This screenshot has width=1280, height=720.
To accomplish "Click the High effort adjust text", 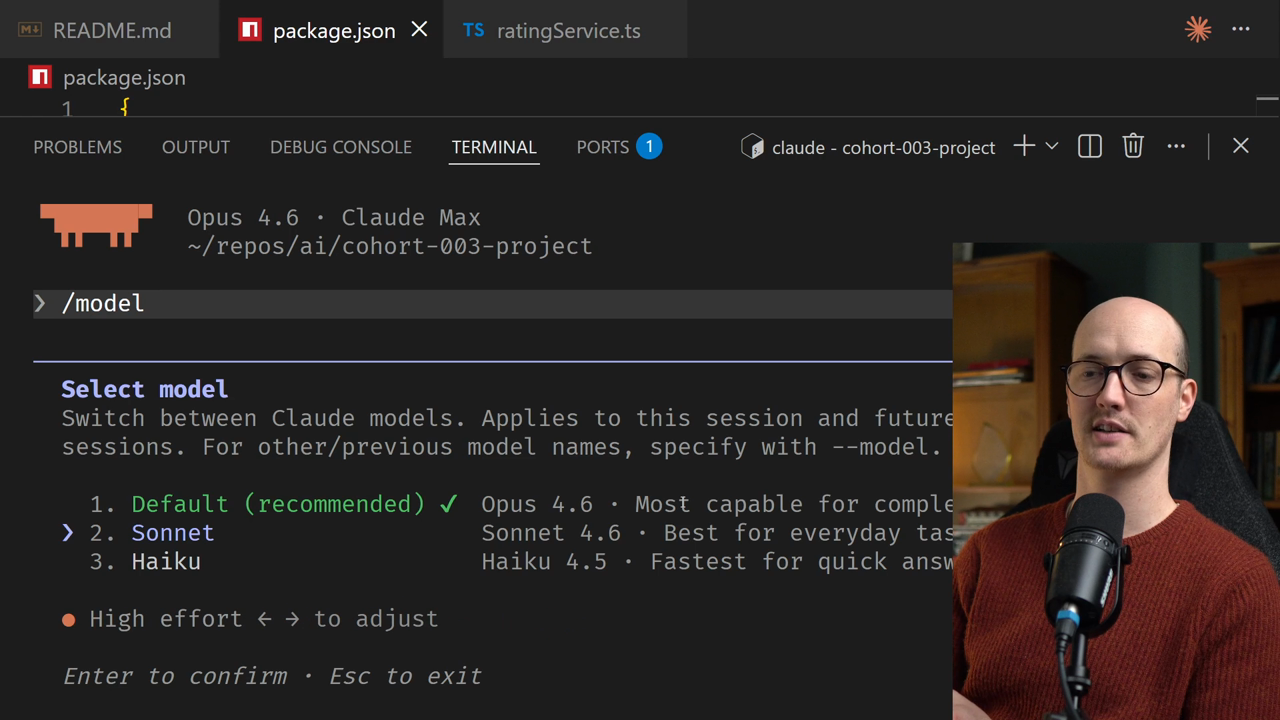I will [264, 619].
